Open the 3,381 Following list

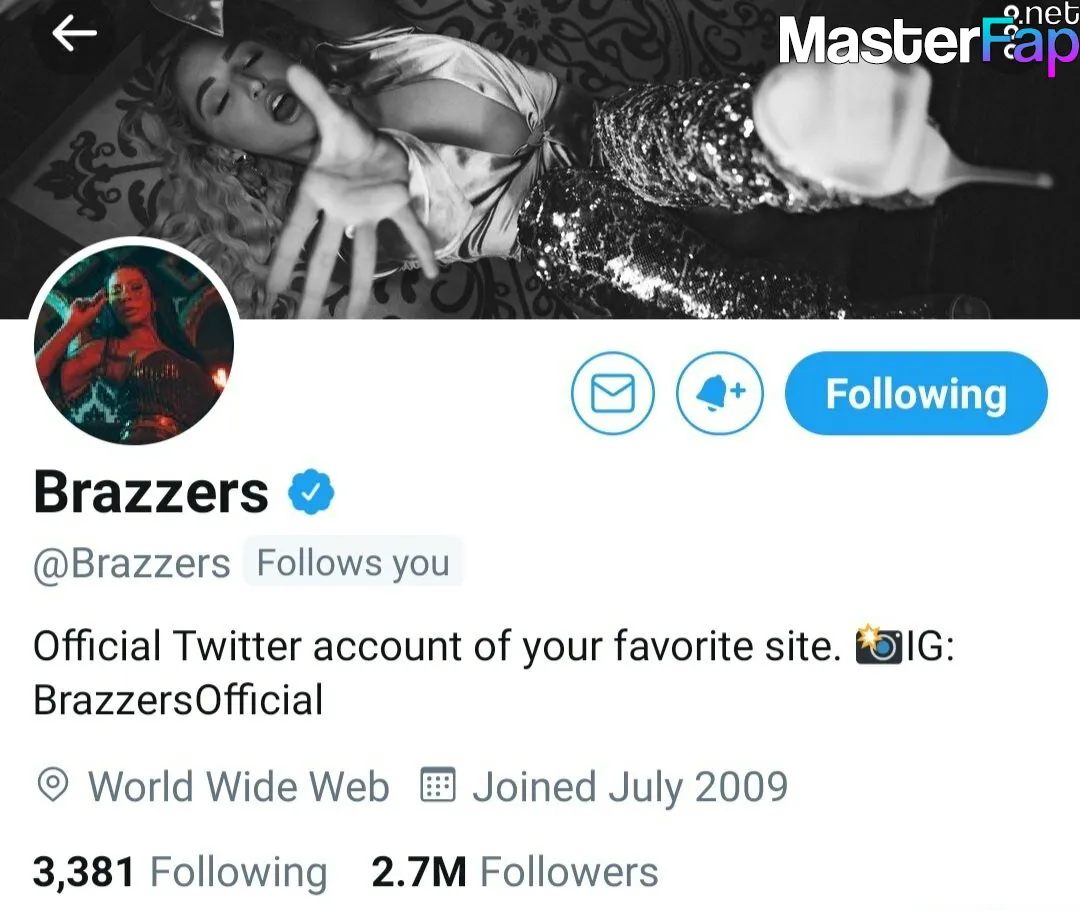pos(180,872)
